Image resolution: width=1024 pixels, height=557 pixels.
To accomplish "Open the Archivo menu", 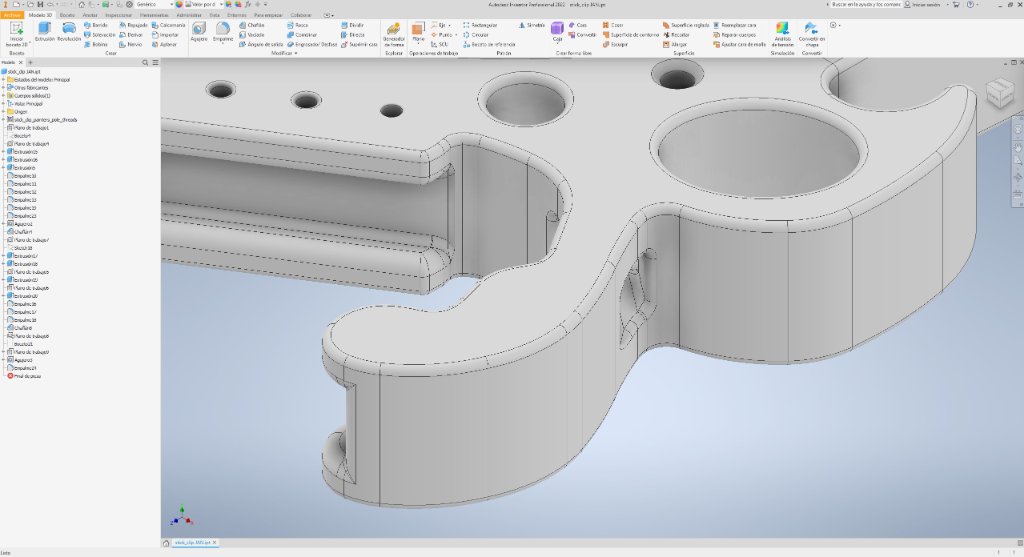I will point(12,14).
